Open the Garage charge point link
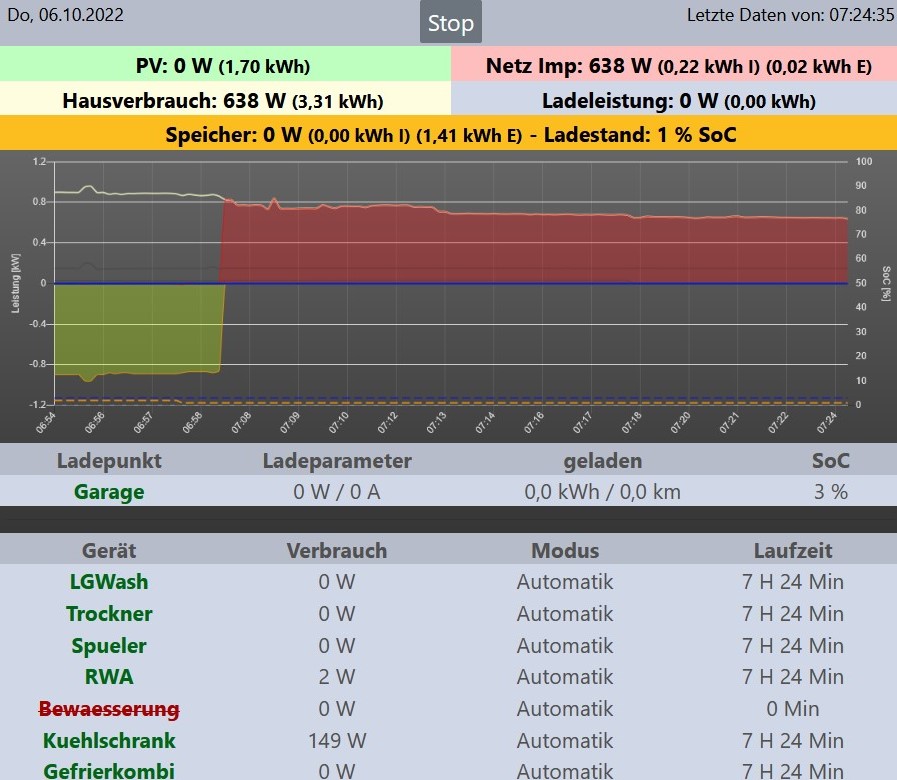The image size is (897, 780). tap(109, 492)
